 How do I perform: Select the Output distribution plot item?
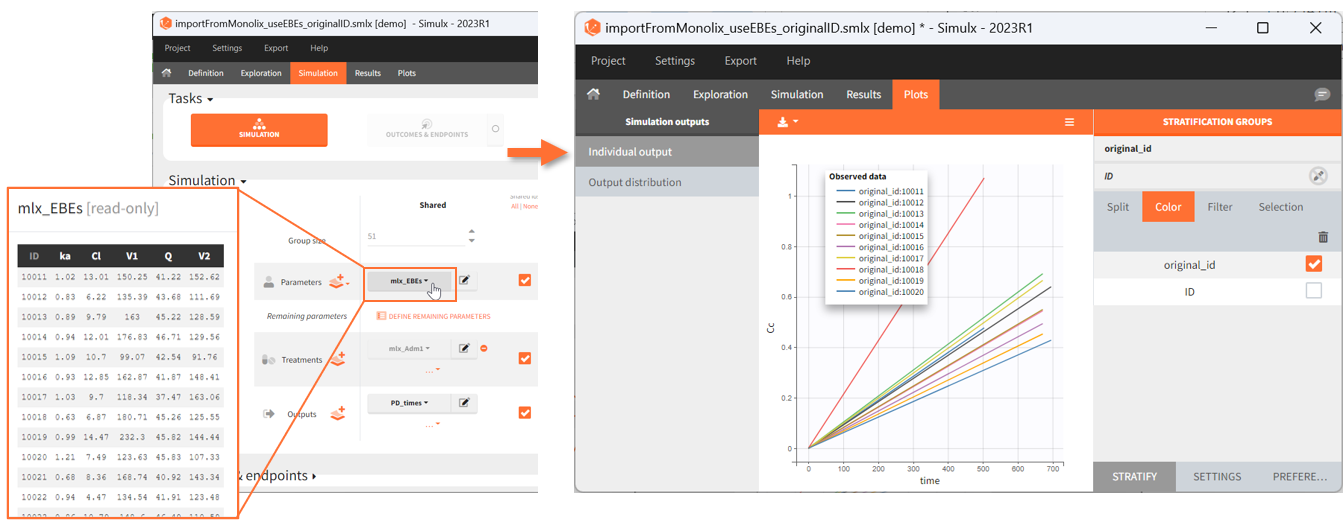pos(635,182)
